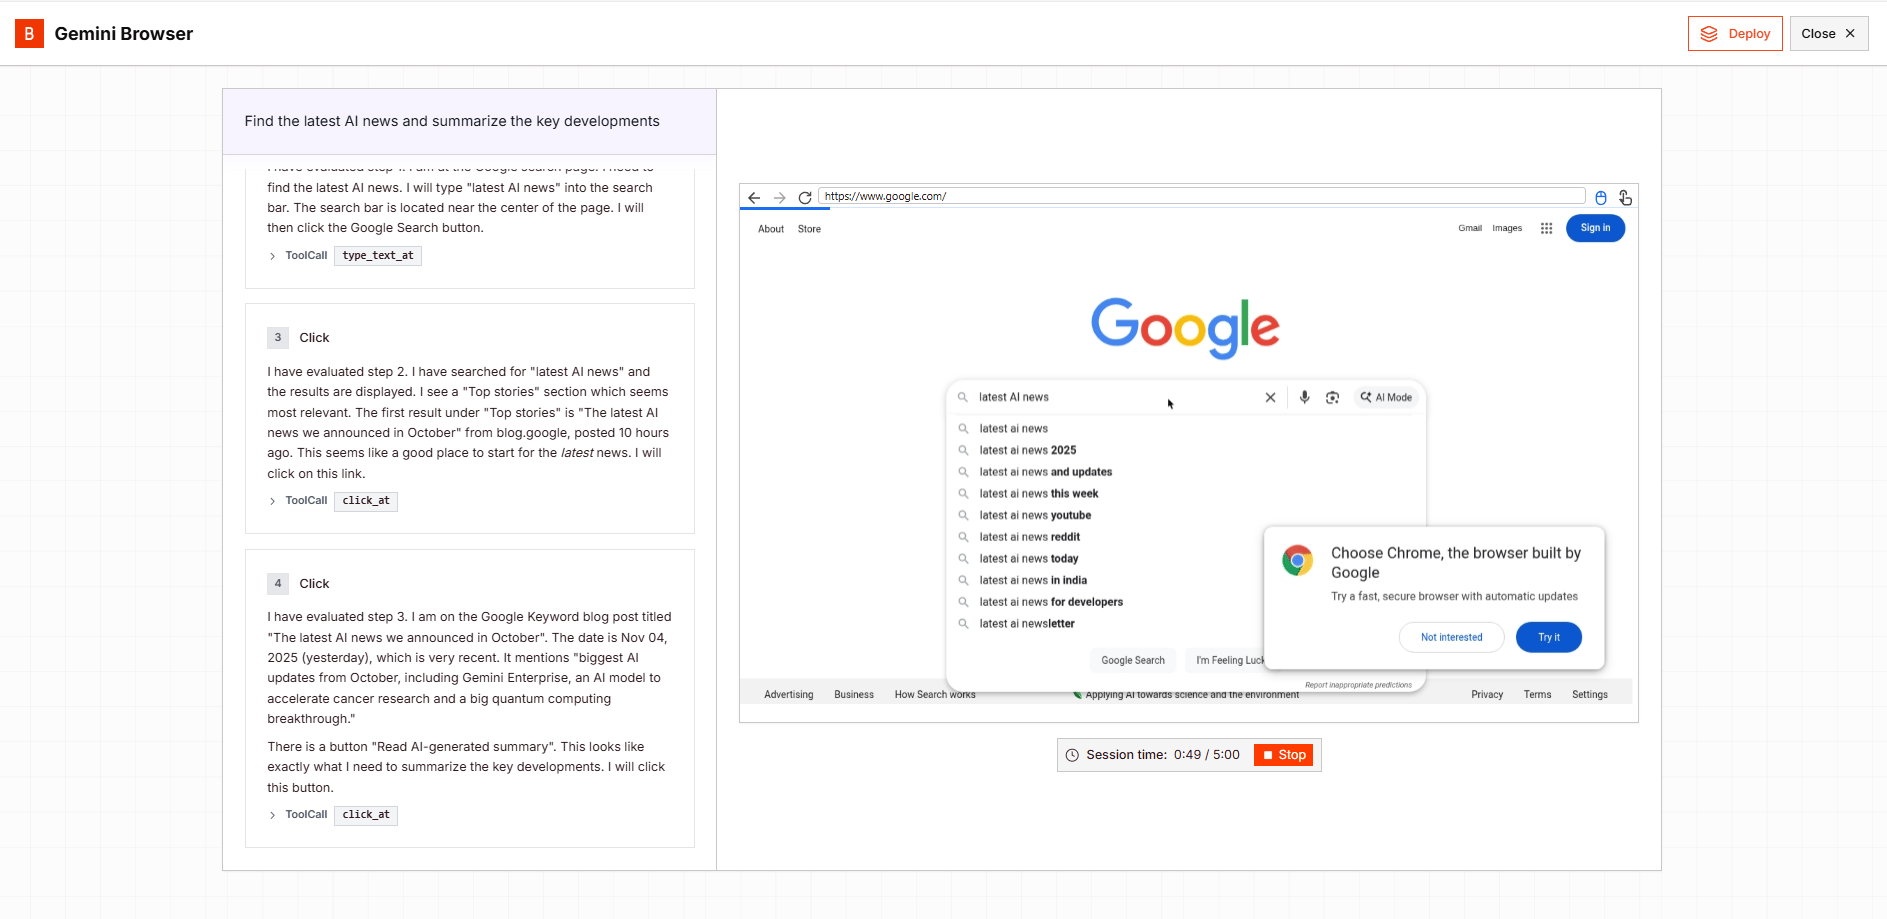Screen dimensions: 1887x919
Task: Close the Gemini Browser panel
Action: pyautogui.click(x=1829, y=34)
